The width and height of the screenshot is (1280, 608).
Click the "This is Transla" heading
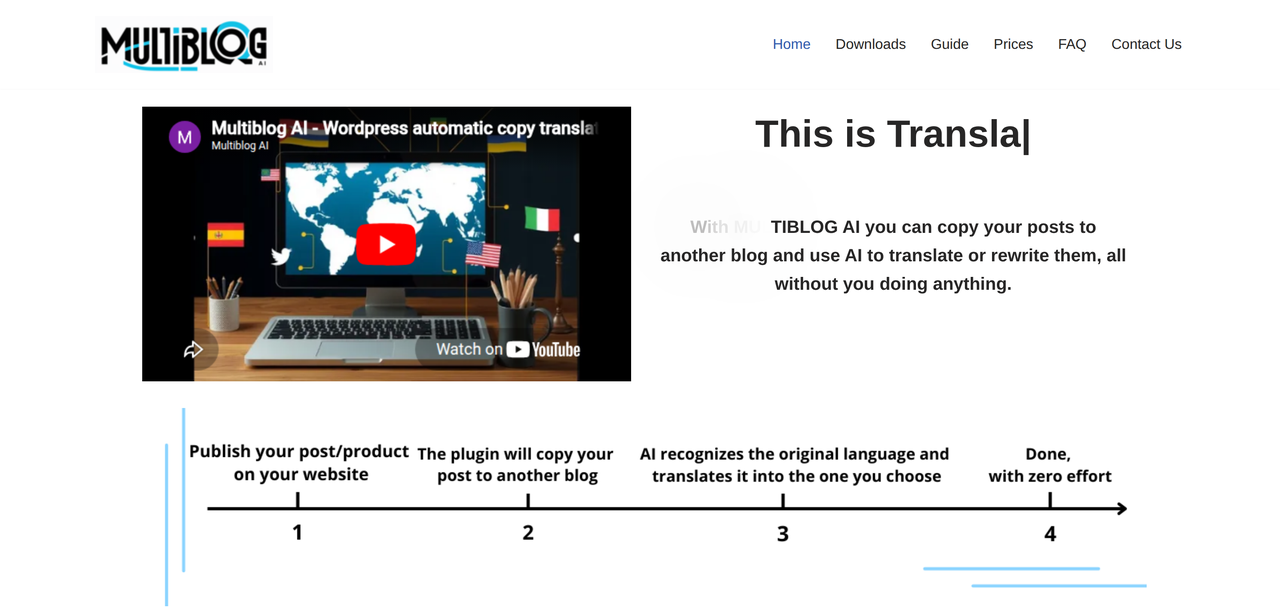pyautogui.click(x=892, y=134)
